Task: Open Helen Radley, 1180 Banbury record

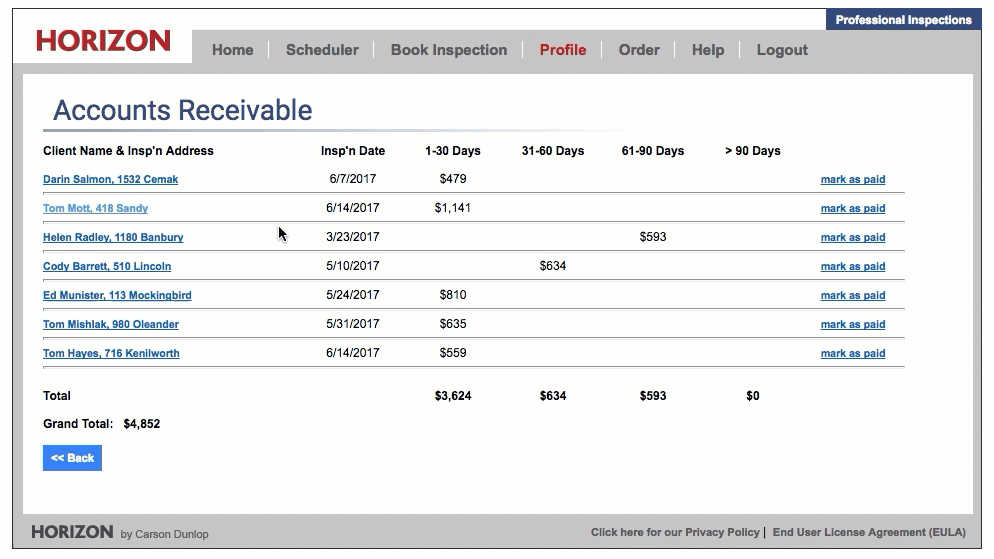Action: (113, 238)
